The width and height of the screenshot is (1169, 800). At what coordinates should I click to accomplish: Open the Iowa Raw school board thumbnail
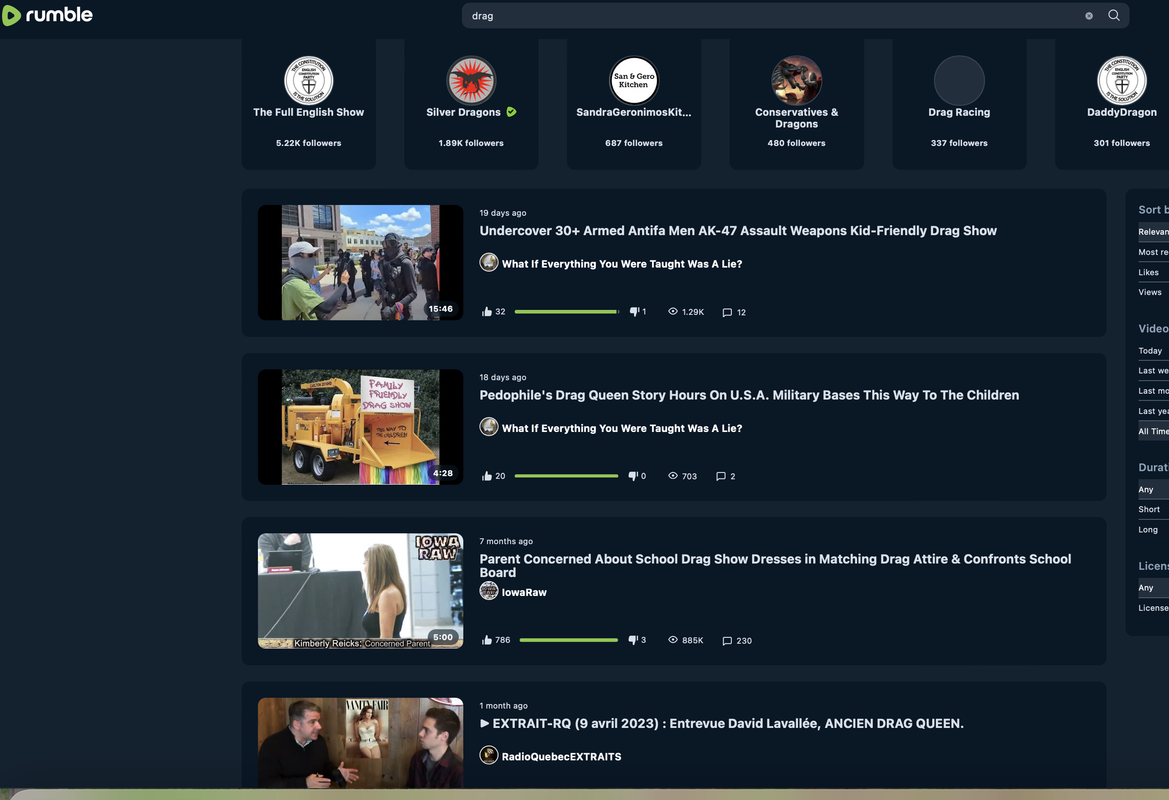tap(360, 590)
